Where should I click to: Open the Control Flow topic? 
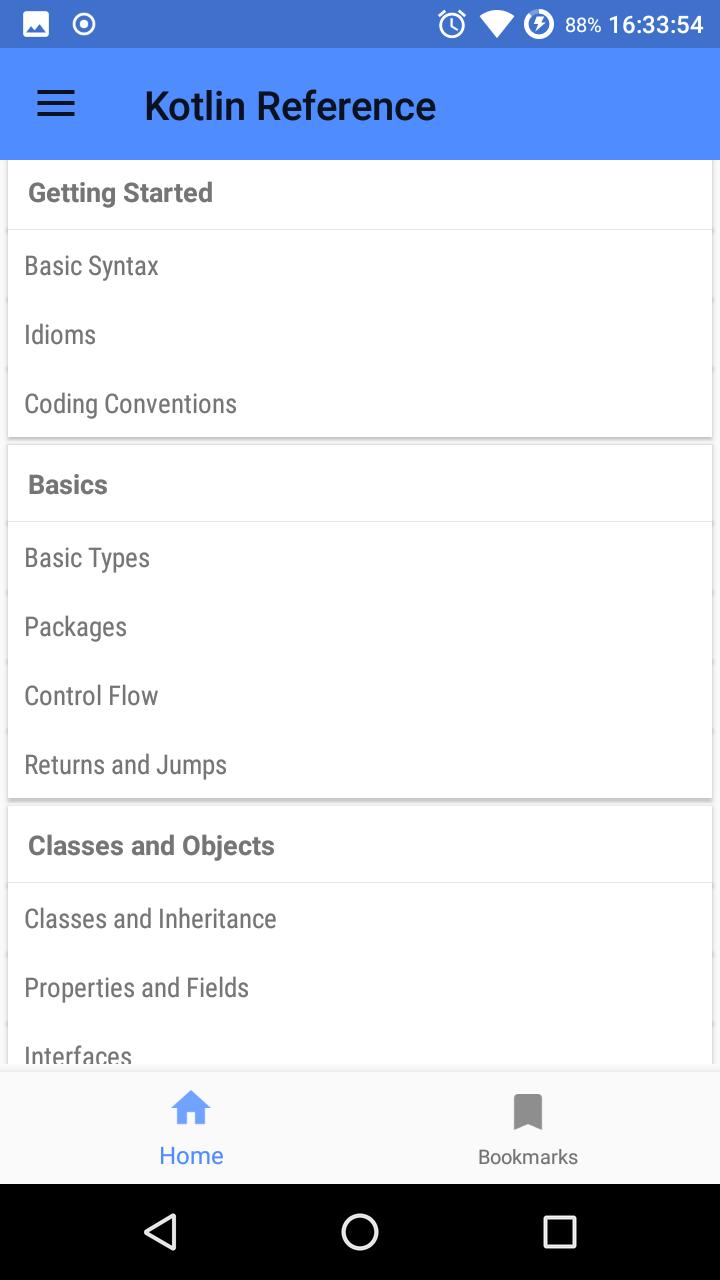click(x=360, y=696)
